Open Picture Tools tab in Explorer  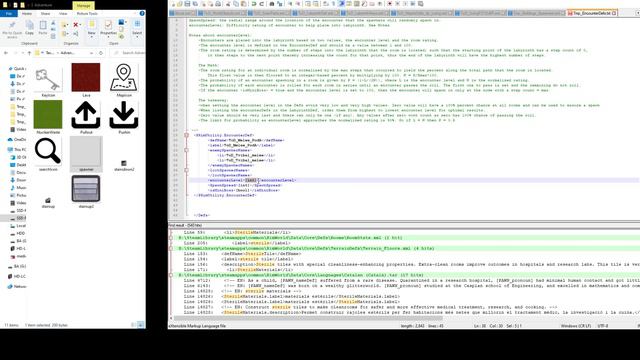87,13
